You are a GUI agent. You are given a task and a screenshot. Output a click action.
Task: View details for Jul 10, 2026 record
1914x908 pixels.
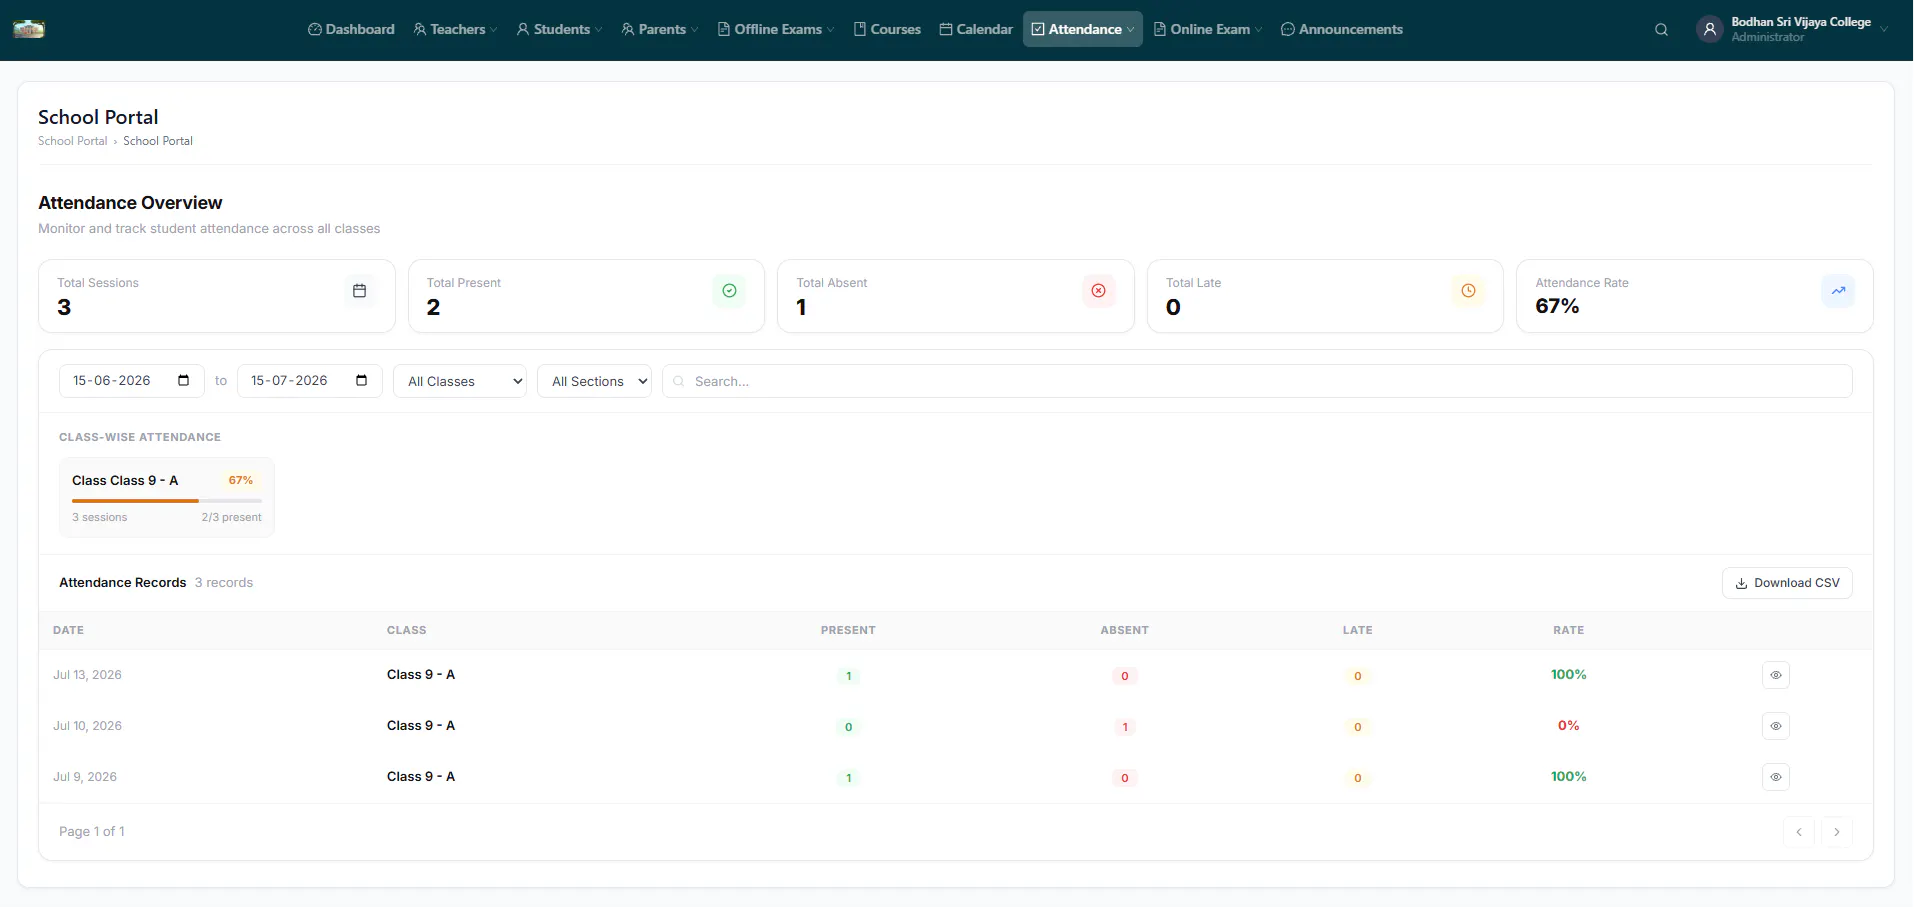[x=1776, y=726]
